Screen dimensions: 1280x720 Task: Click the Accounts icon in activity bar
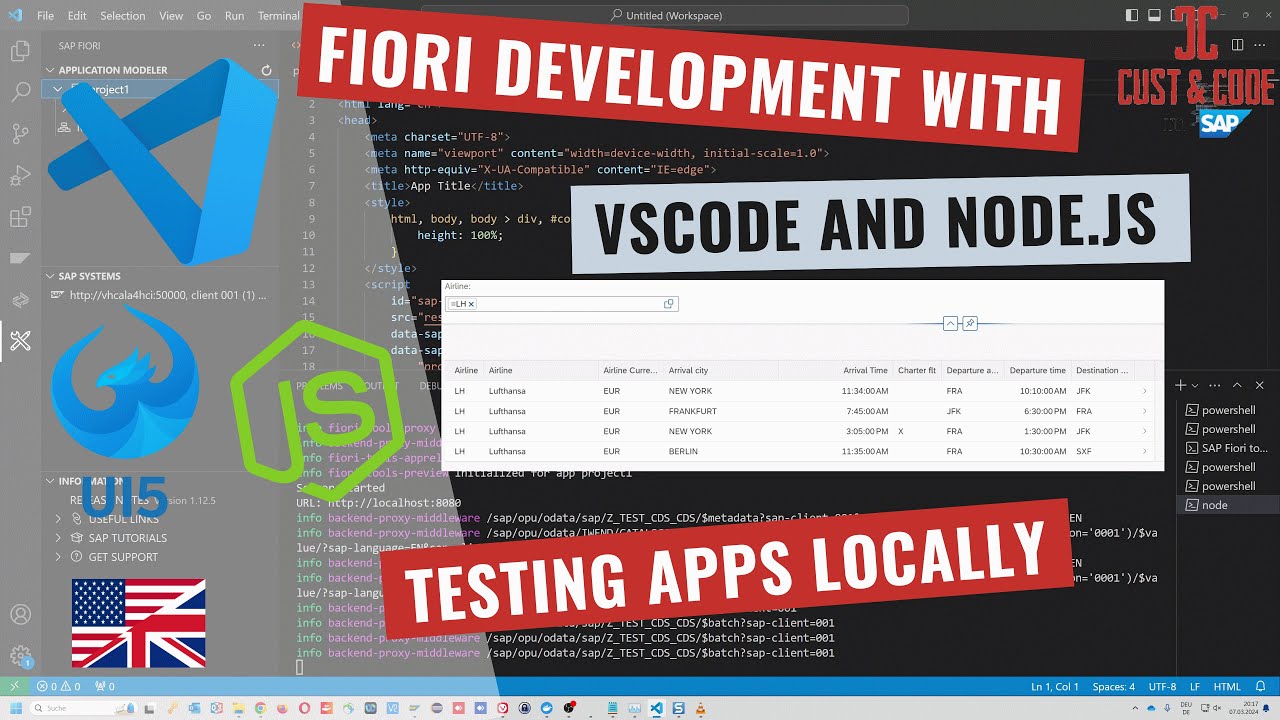click(x=20, y=614)
